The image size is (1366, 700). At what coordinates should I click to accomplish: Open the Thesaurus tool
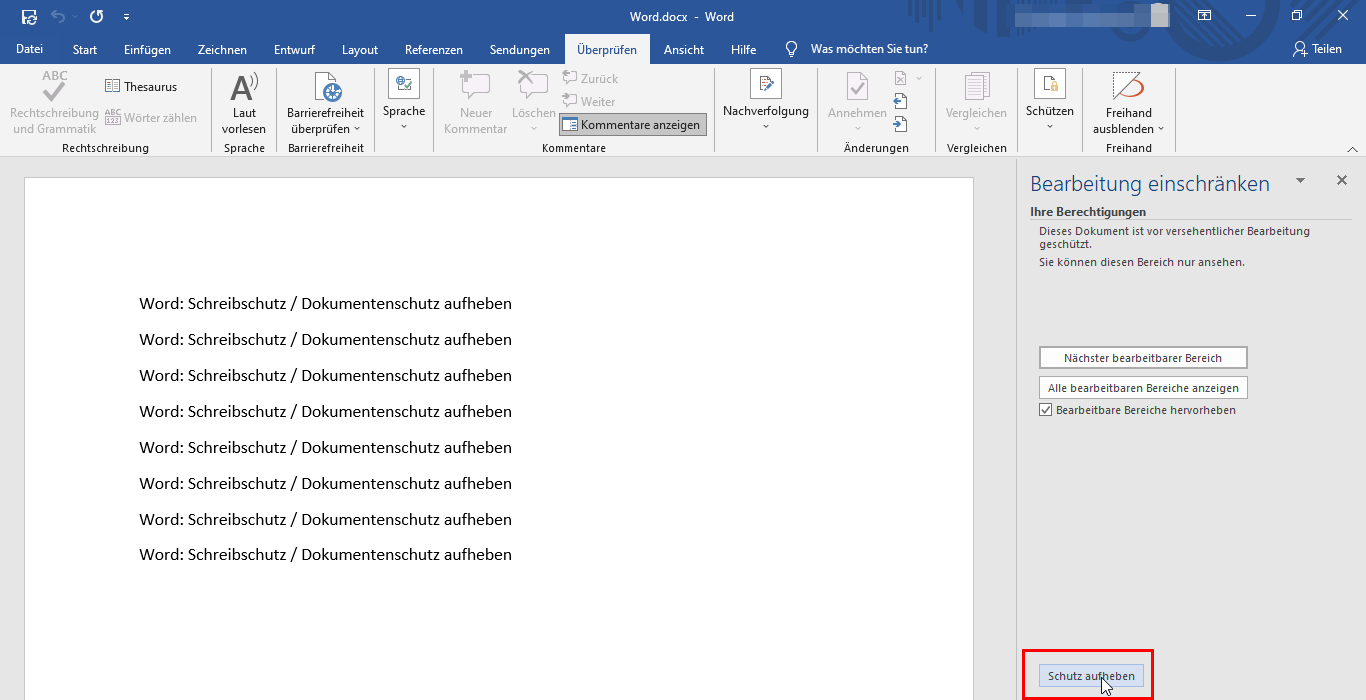pos(141,87)
